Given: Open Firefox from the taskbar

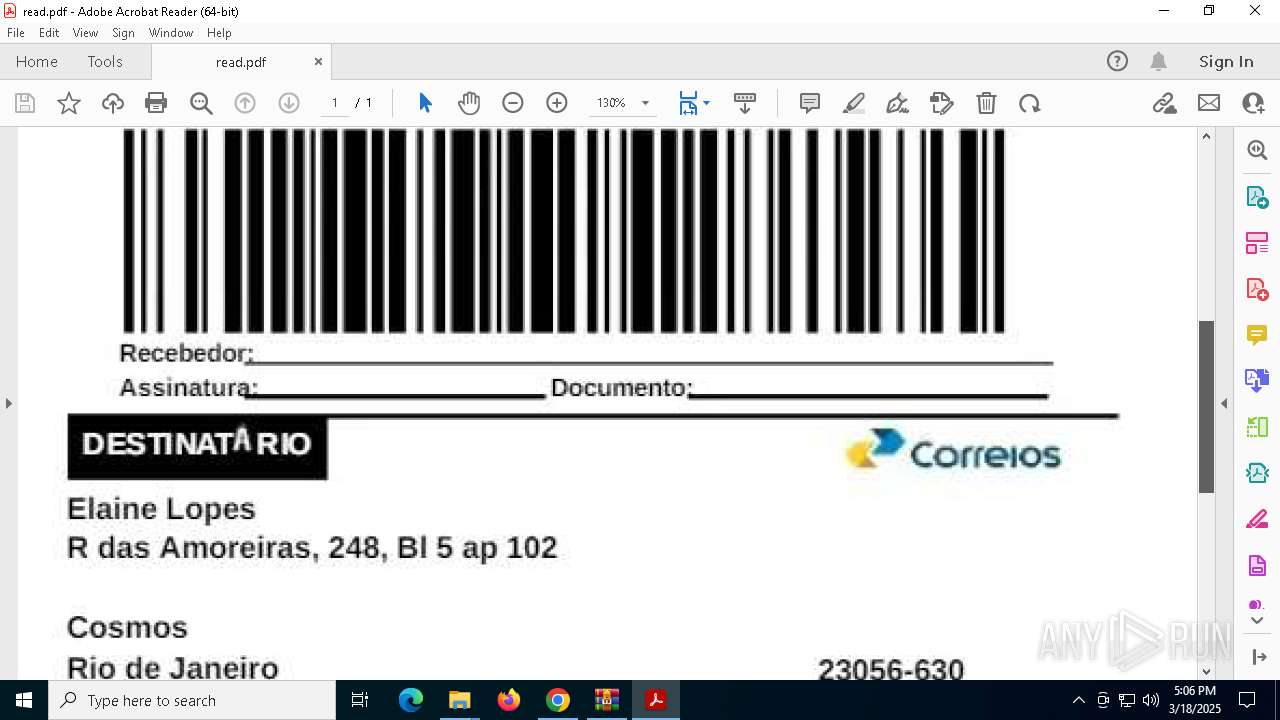Looking at the screenshot, I should pyautogui.click(x=509, y=700).
